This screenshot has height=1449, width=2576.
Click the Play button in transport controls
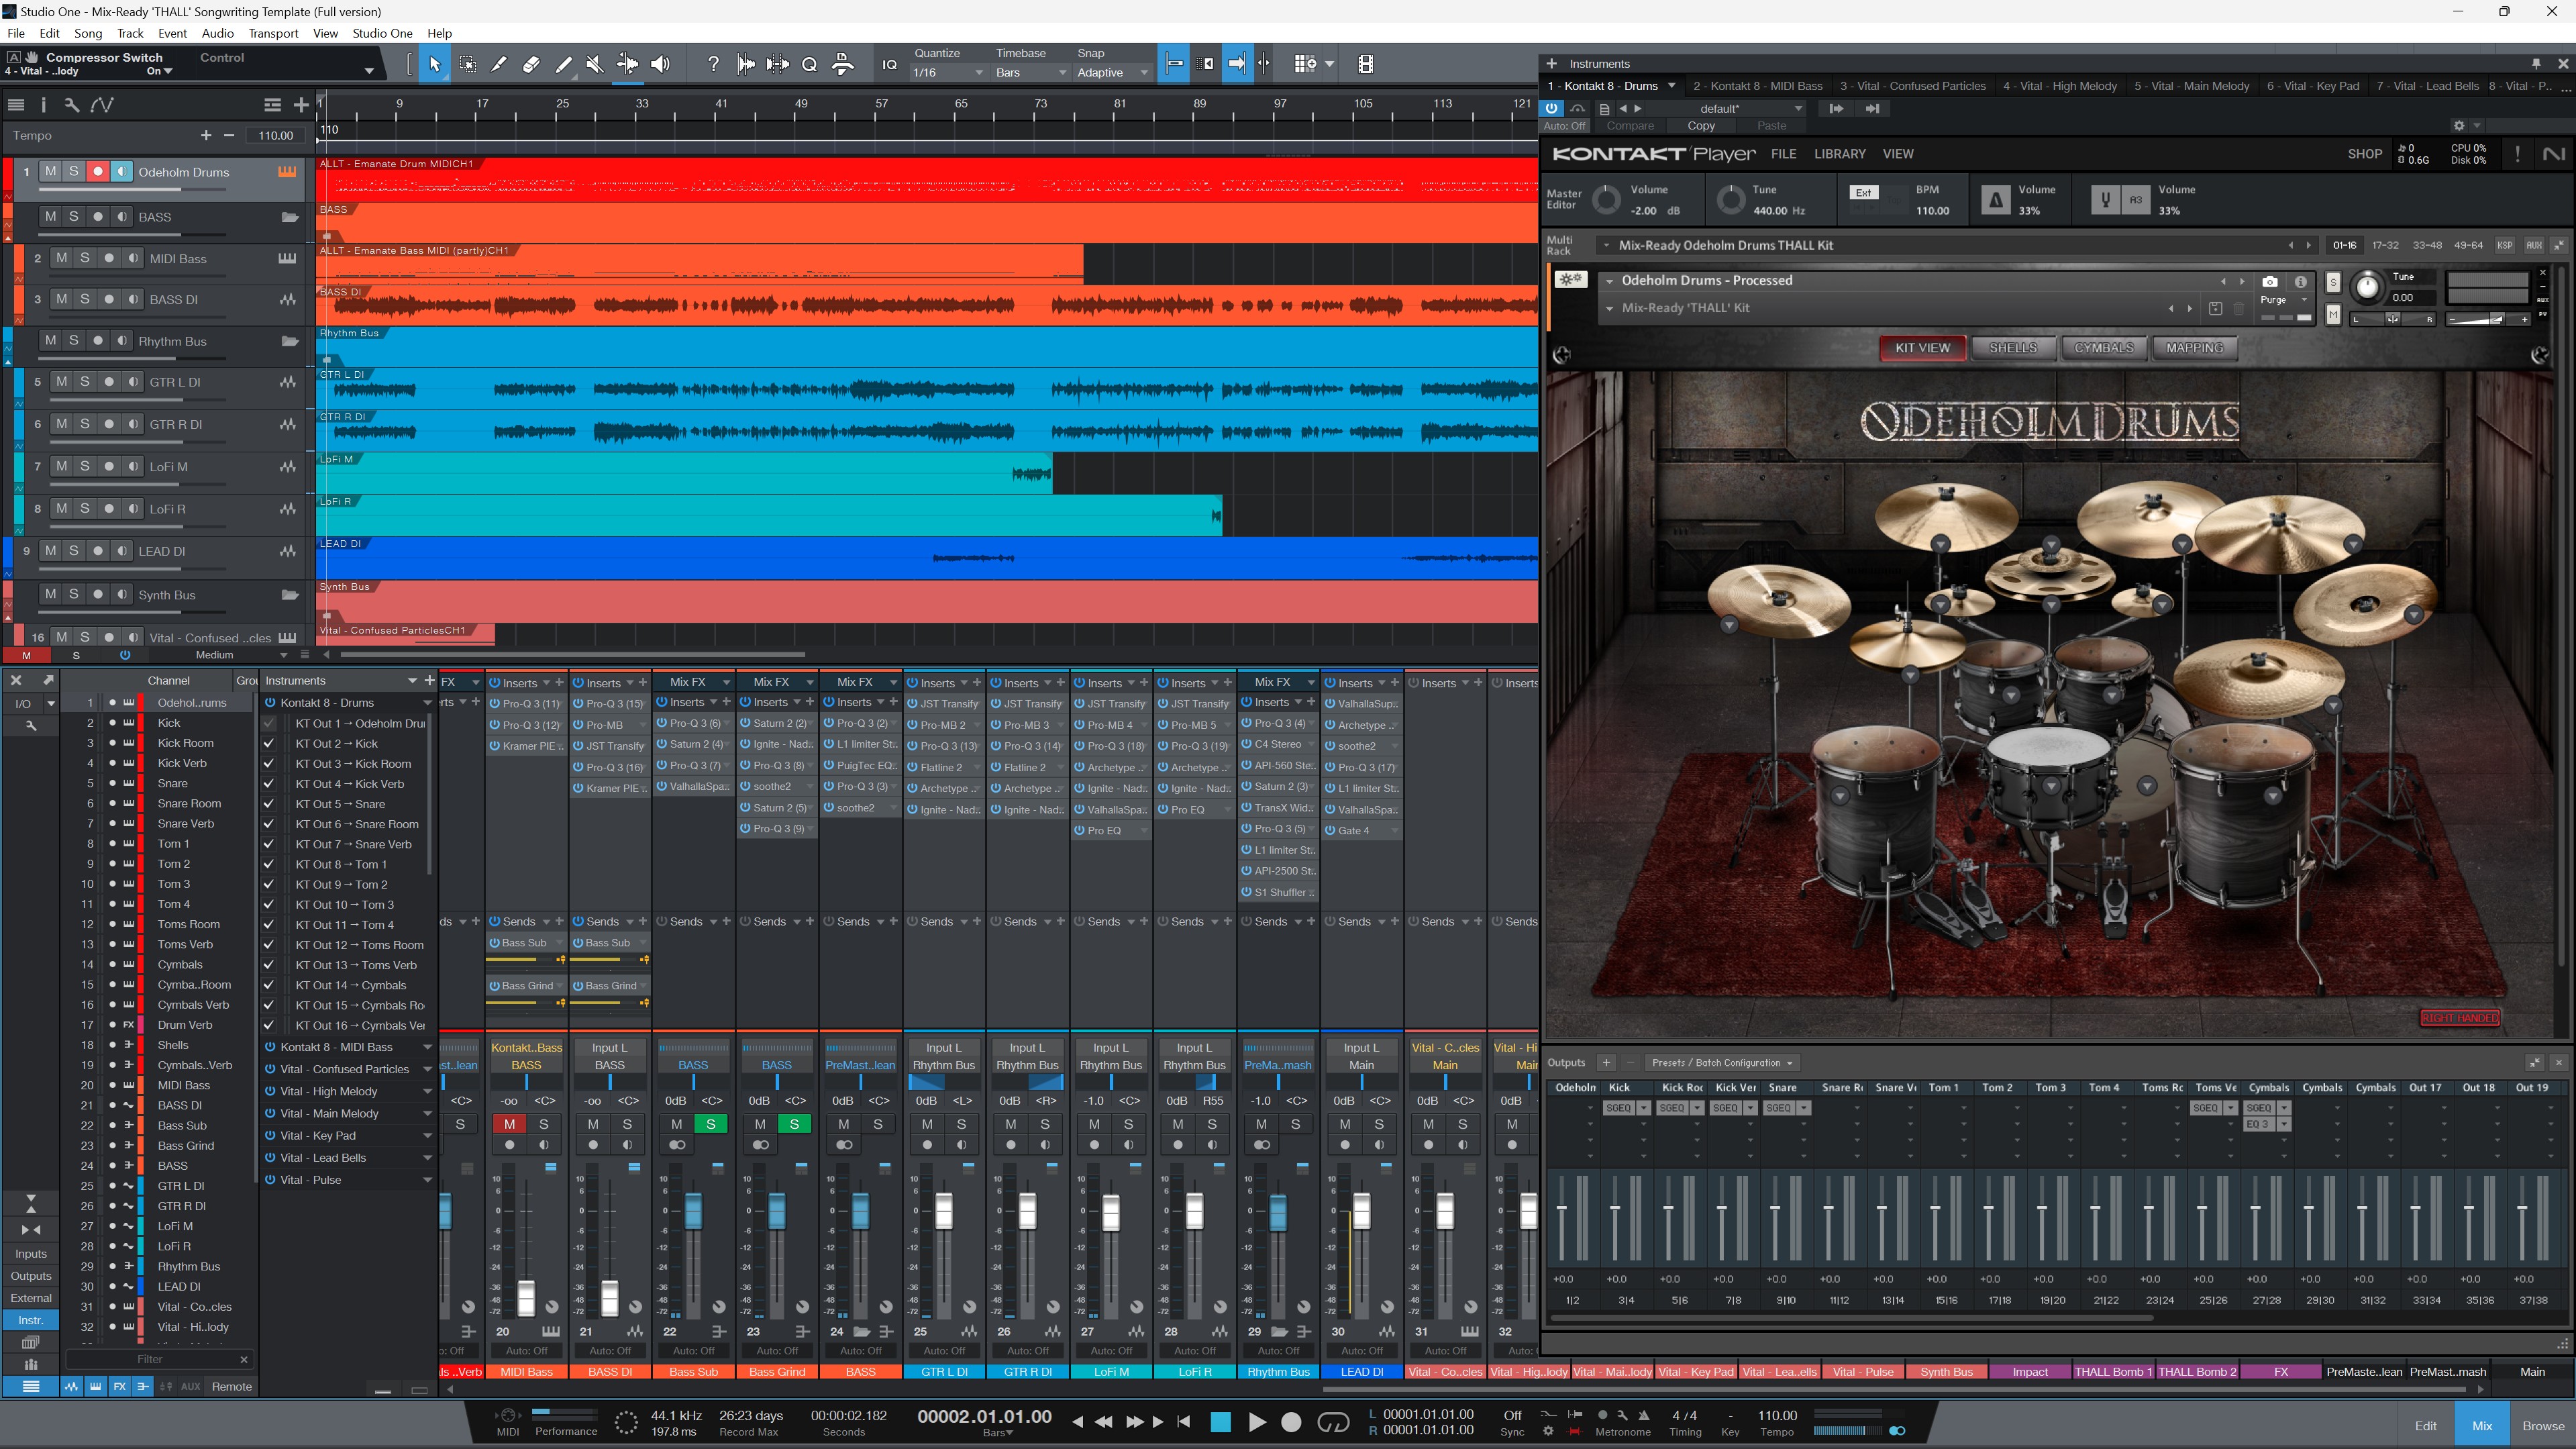pyautogui.click(x=1256, y=1421)
